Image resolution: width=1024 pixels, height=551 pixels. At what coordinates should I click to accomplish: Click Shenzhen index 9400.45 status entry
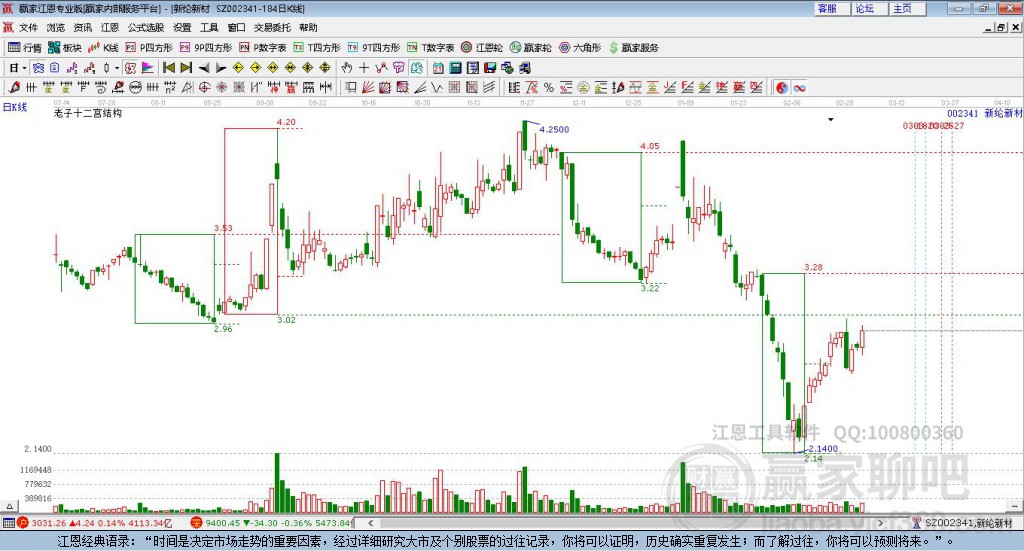pos(271,523)
